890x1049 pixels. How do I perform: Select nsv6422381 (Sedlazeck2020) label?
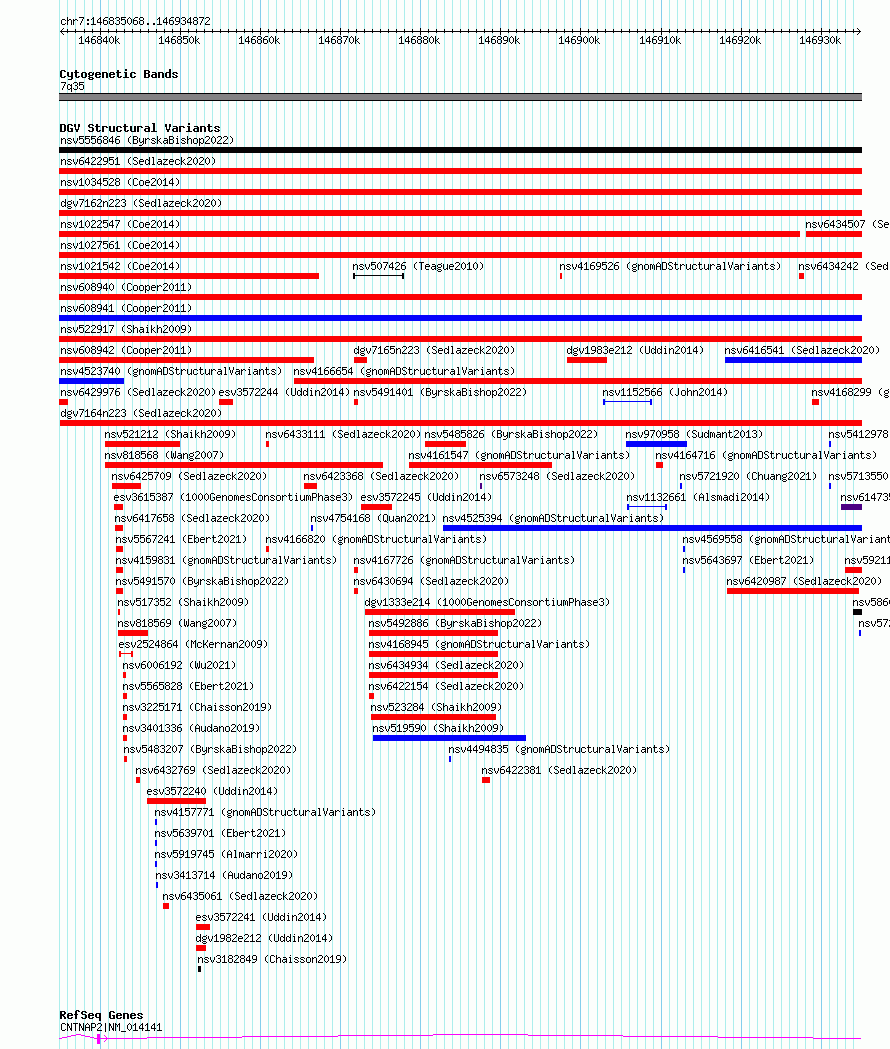[559, 770]
